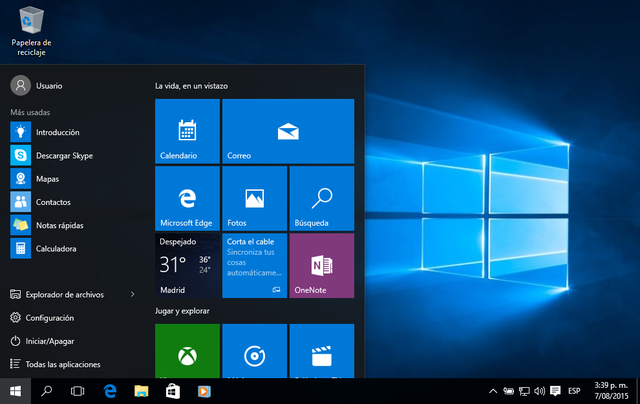Select Descargar Skype in most used
Viewport: 640px width, 404px height.
coord(51,155)
